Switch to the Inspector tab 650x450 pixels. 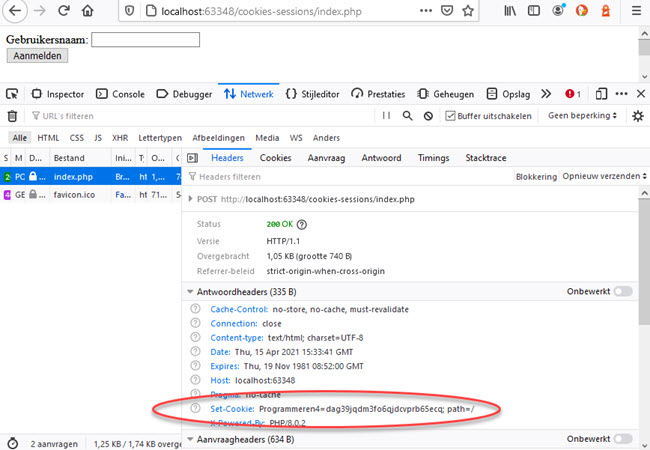coord(58,94)
